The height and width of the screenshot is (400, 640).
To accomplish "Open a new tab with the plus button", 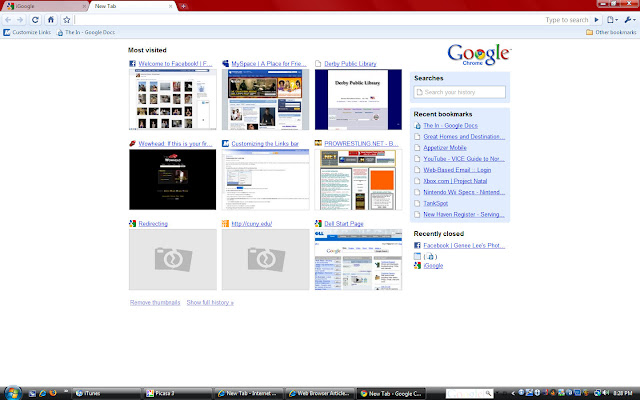I will point(183,6).
